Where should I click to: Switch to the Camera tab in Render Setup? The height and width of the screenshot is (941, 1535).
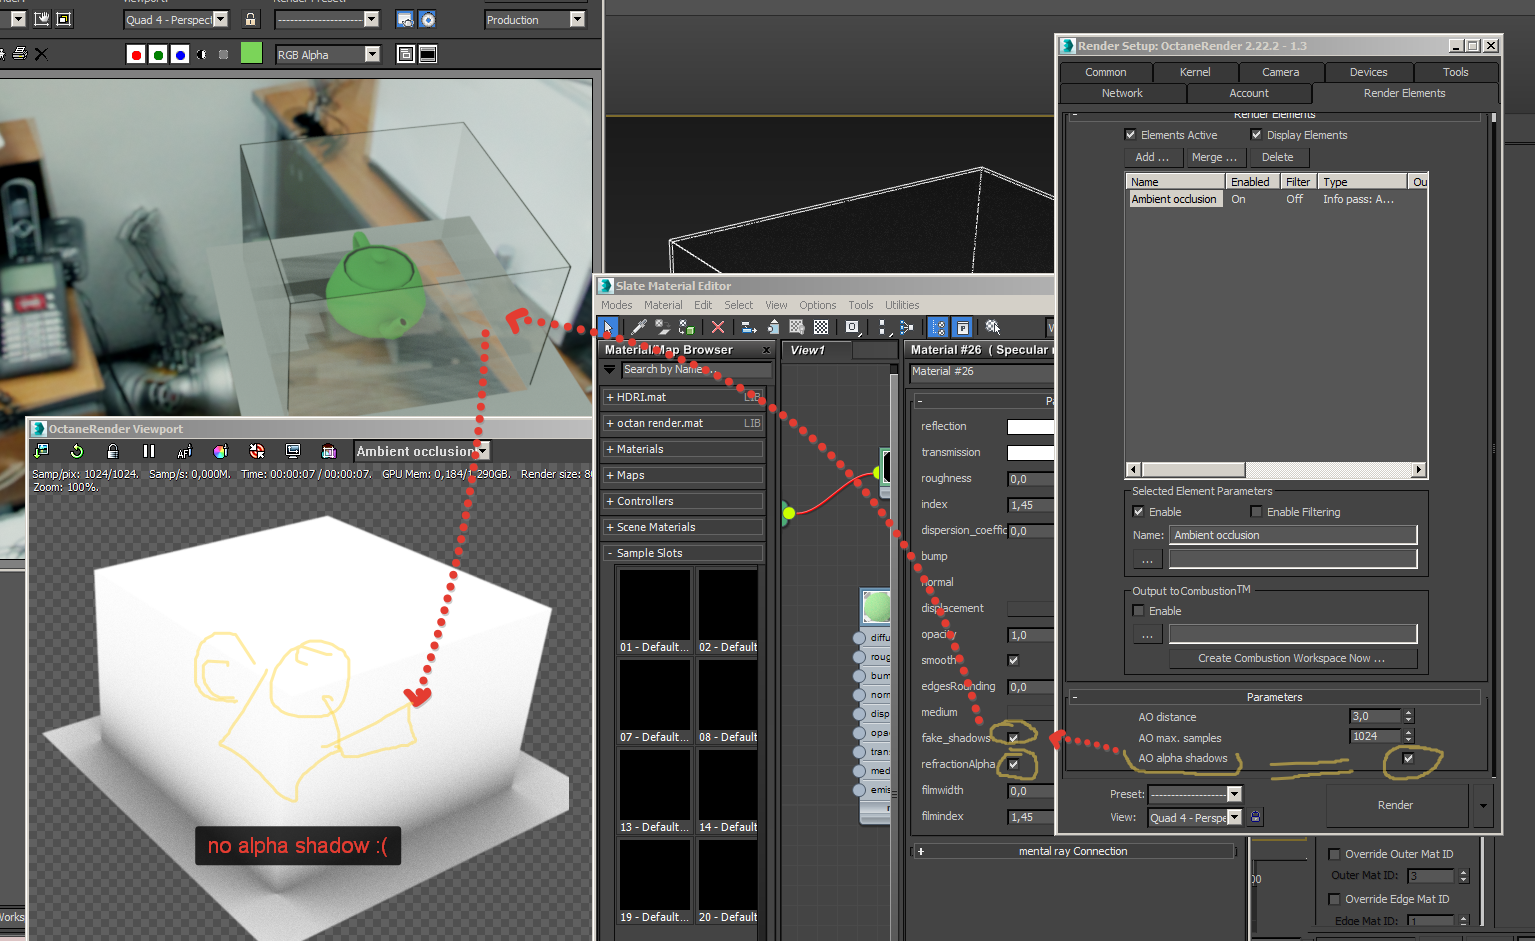1281,72
